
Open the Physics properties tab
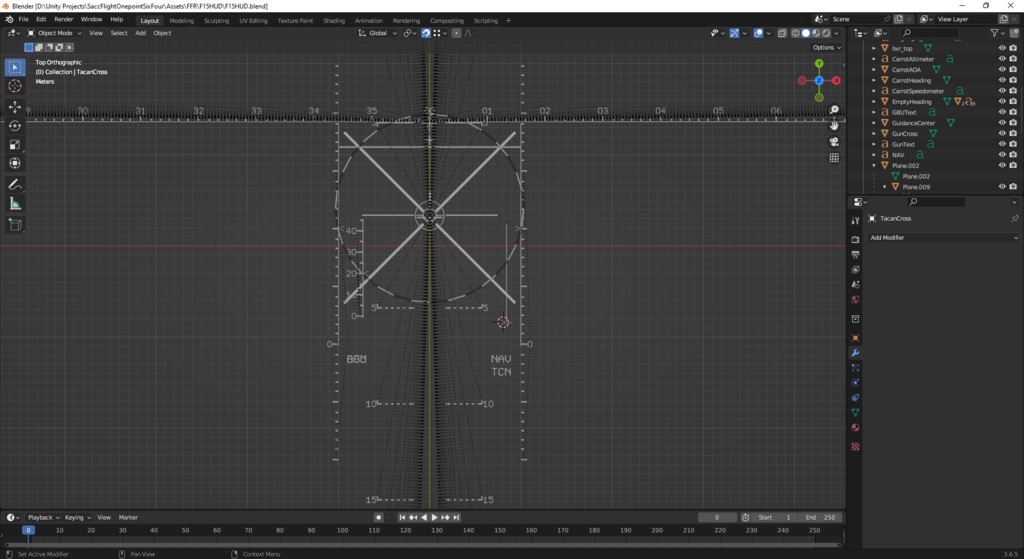tap(856, 383)
